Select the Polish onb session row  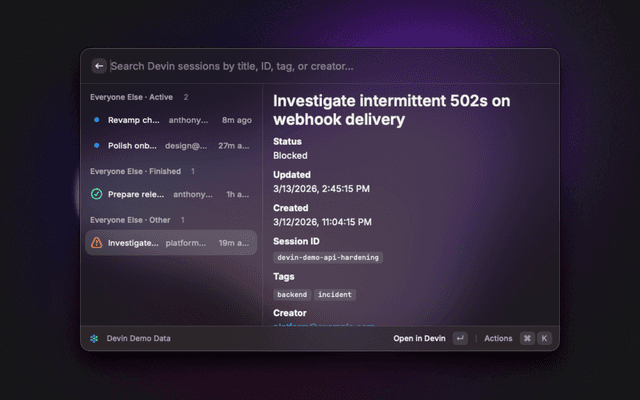click(x=170, y=145)
